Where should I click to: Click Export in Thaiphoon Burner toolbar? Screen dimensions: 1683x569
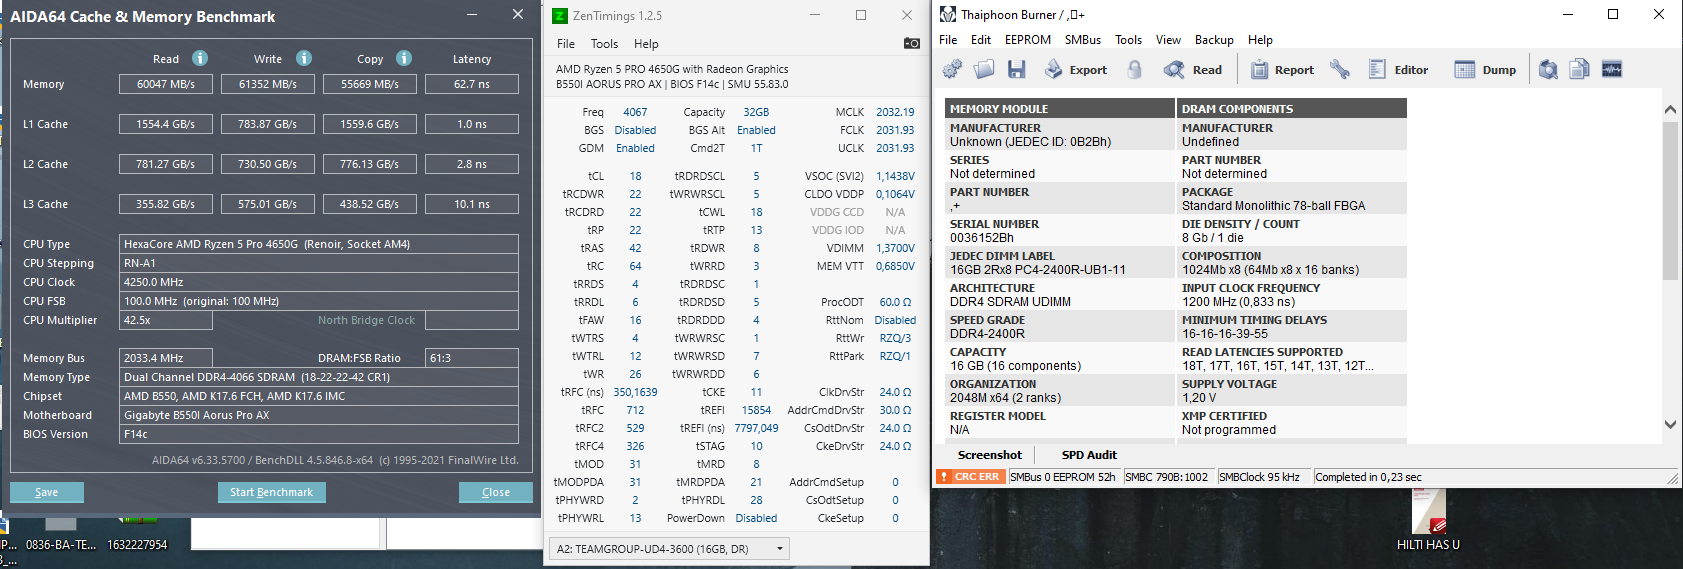pyautogui.click(x=1076, y=69)
